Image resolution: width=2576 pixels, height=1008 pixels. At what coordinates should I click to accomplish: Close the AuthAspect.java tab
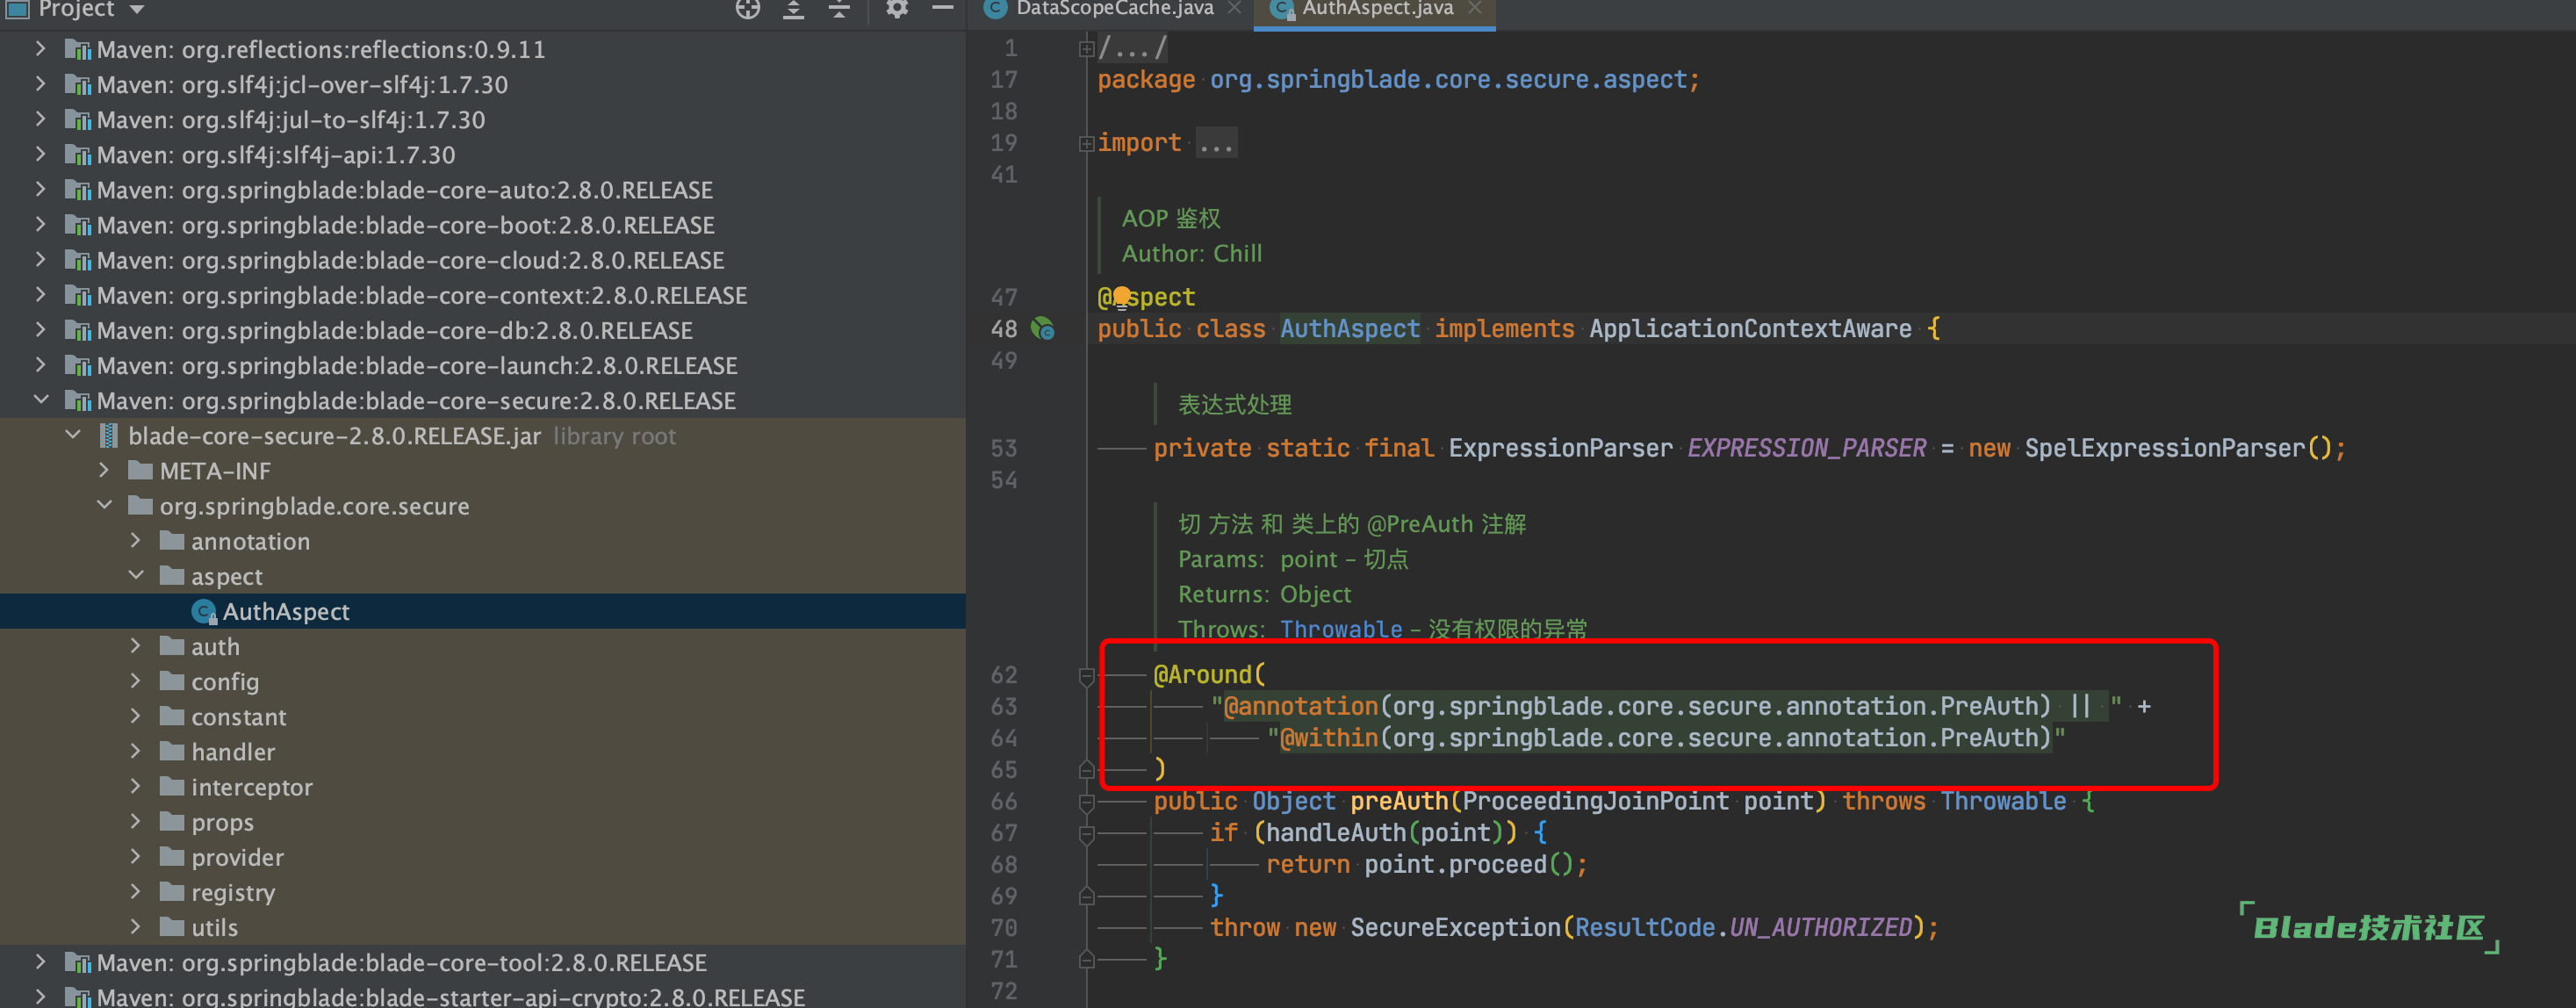[x=1474, y=8]
